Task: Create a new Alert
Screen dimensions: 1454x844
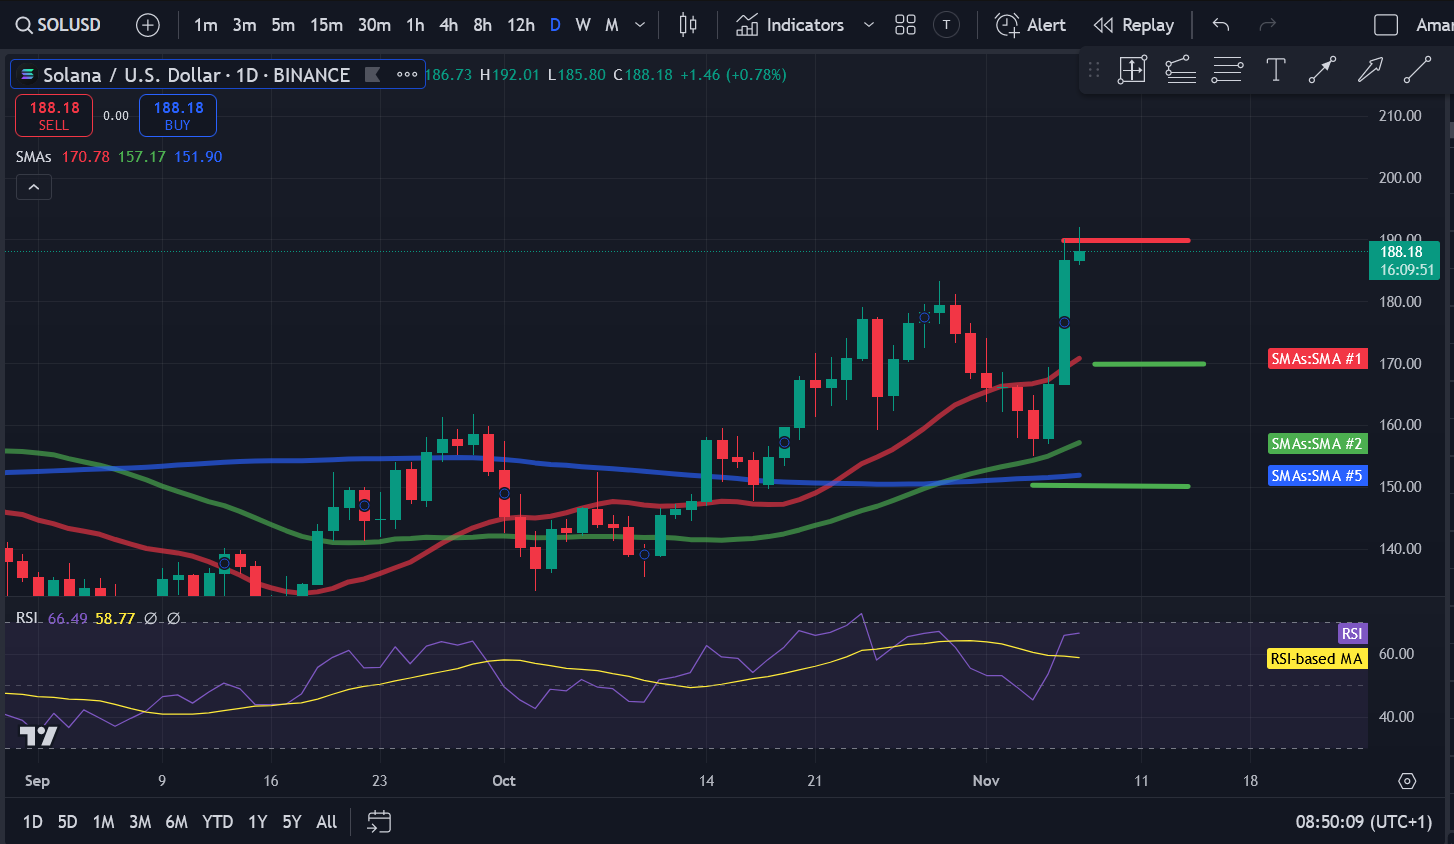Action: 1031,25
